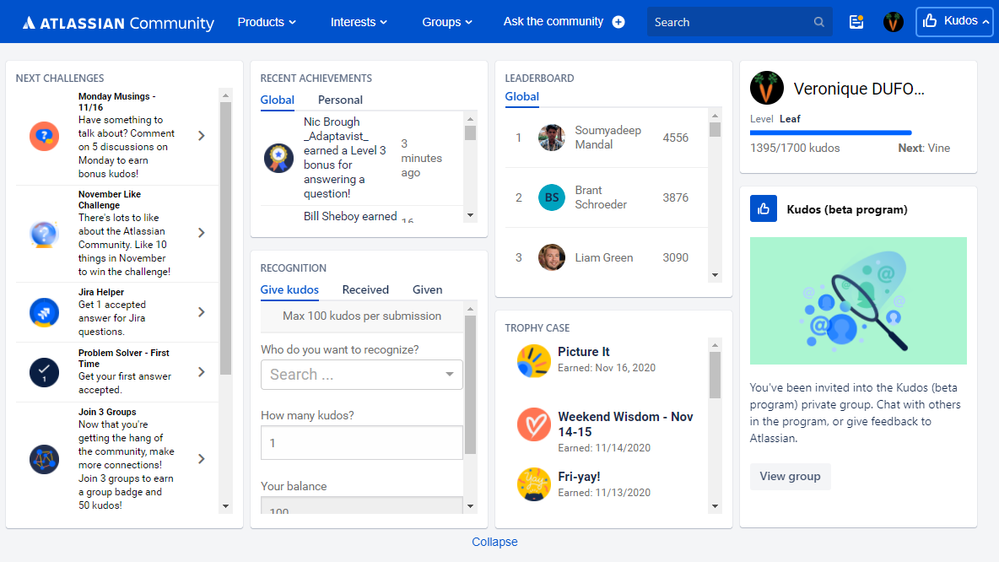Switch to the Received tab
Screen dimensions: 999x562
pos(365,290)
